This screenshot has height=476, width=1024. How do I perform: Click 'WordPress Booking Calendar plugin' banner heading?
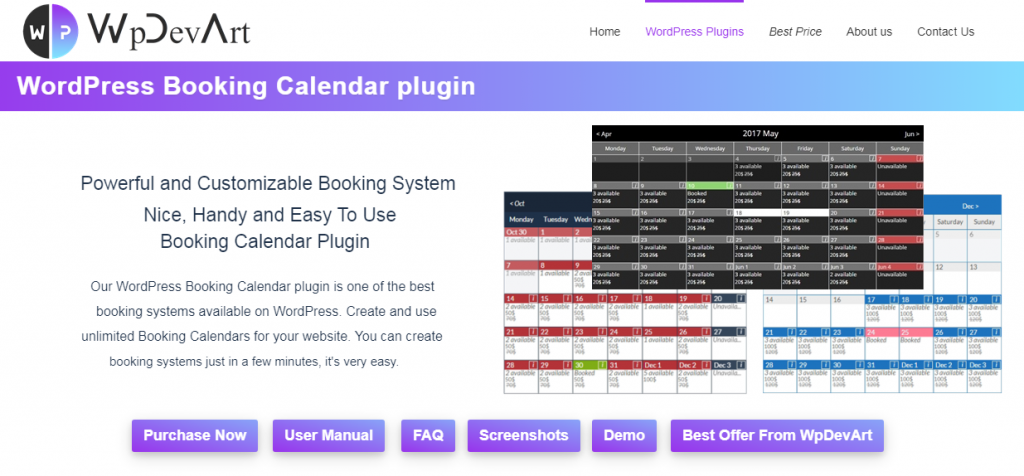pos(246,86)
